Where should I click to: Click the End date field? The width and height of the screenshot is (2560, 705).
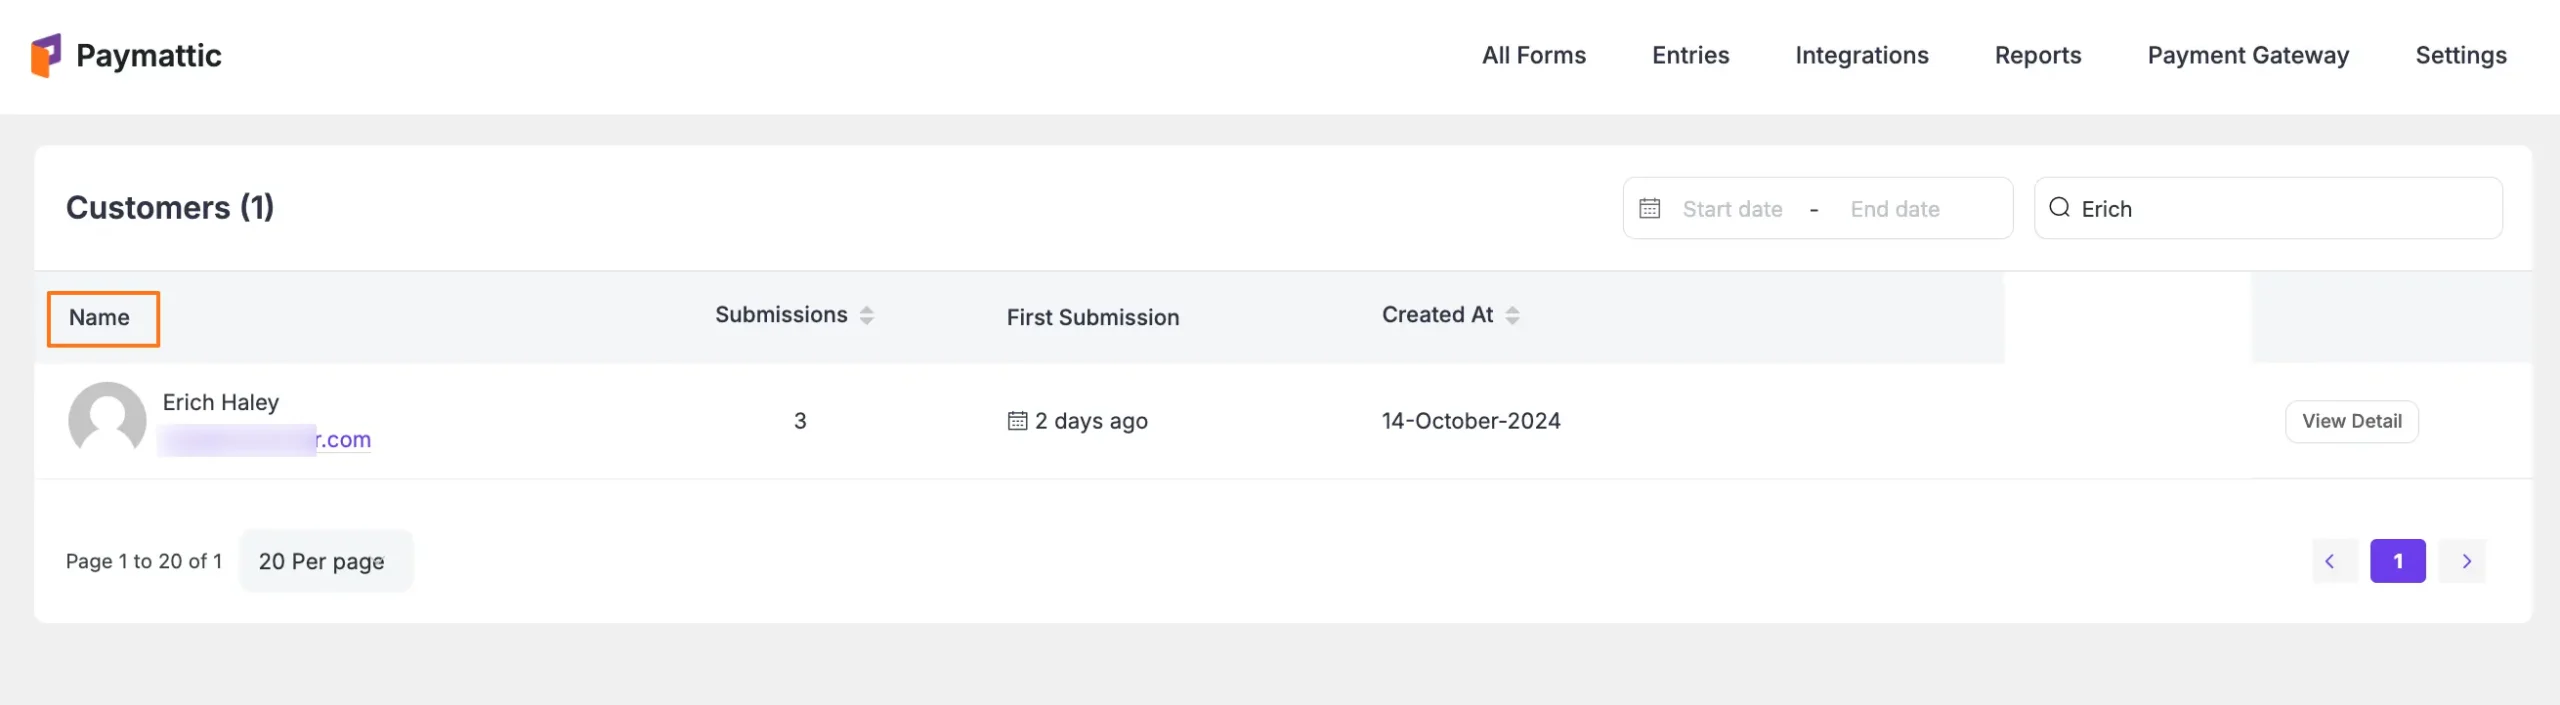coord(1894,209)
